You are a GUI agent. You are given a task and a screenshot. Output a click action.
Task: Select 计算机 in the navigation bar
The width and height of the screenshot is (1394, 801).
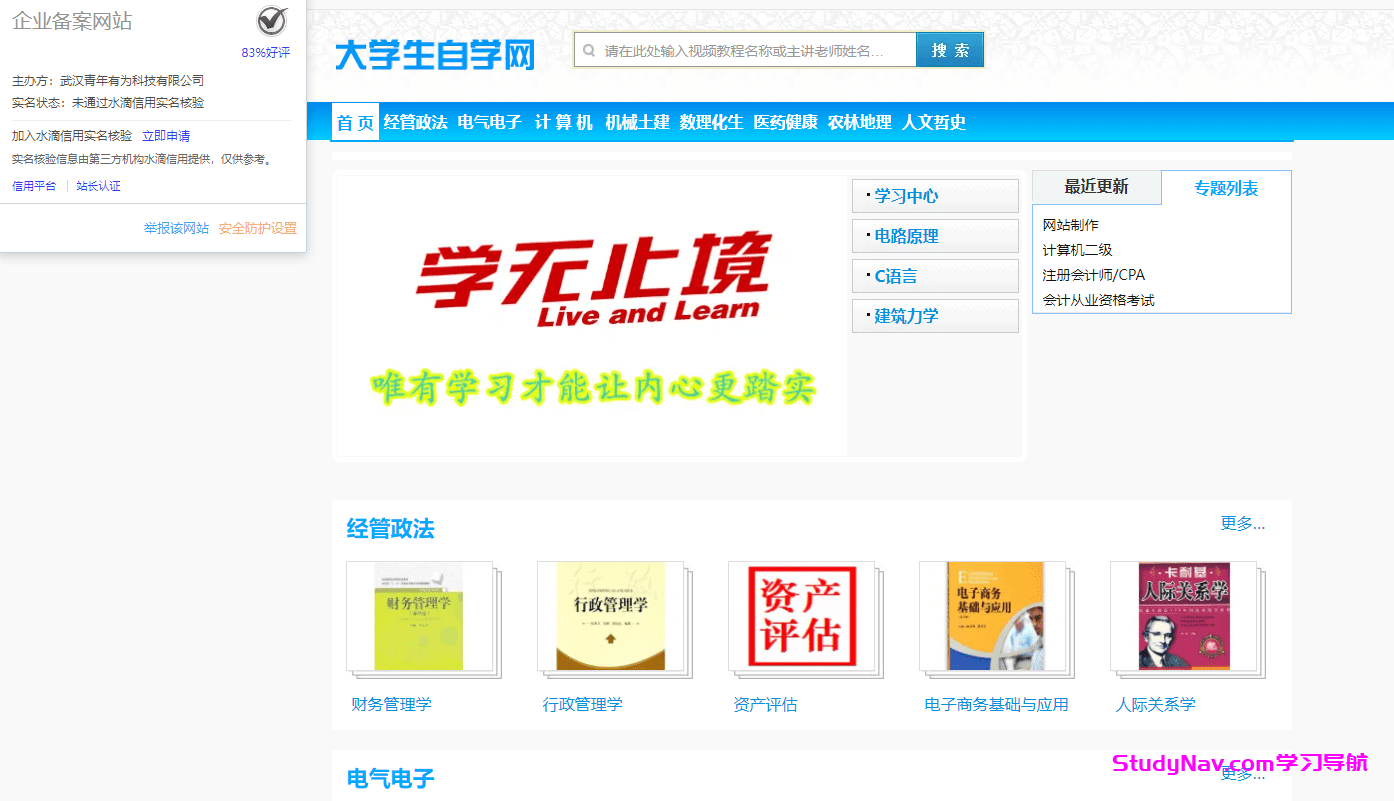pyautogui.click(x=563, y=121)
